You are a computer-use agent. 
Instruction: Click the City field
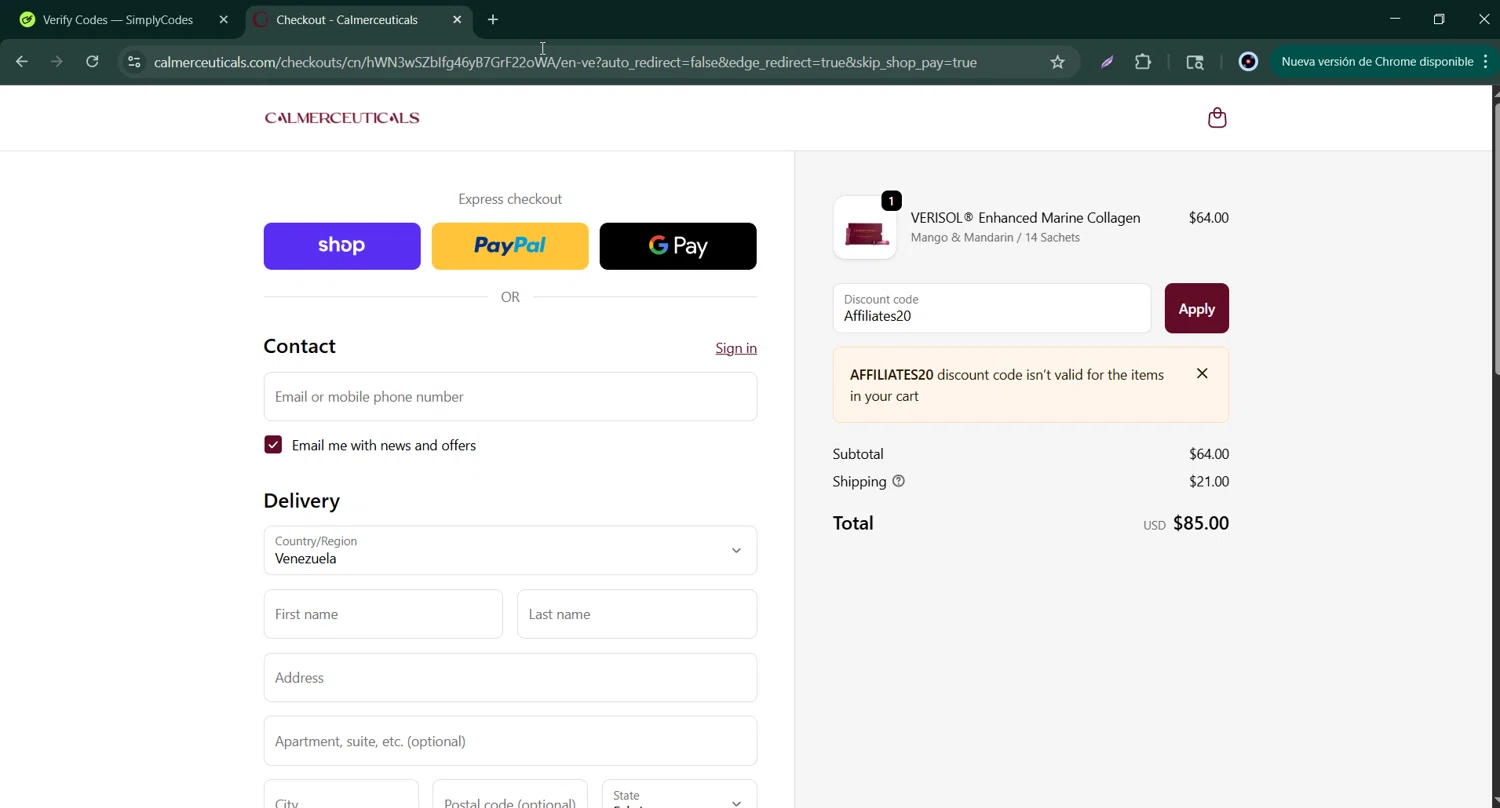tap(341, 797)
